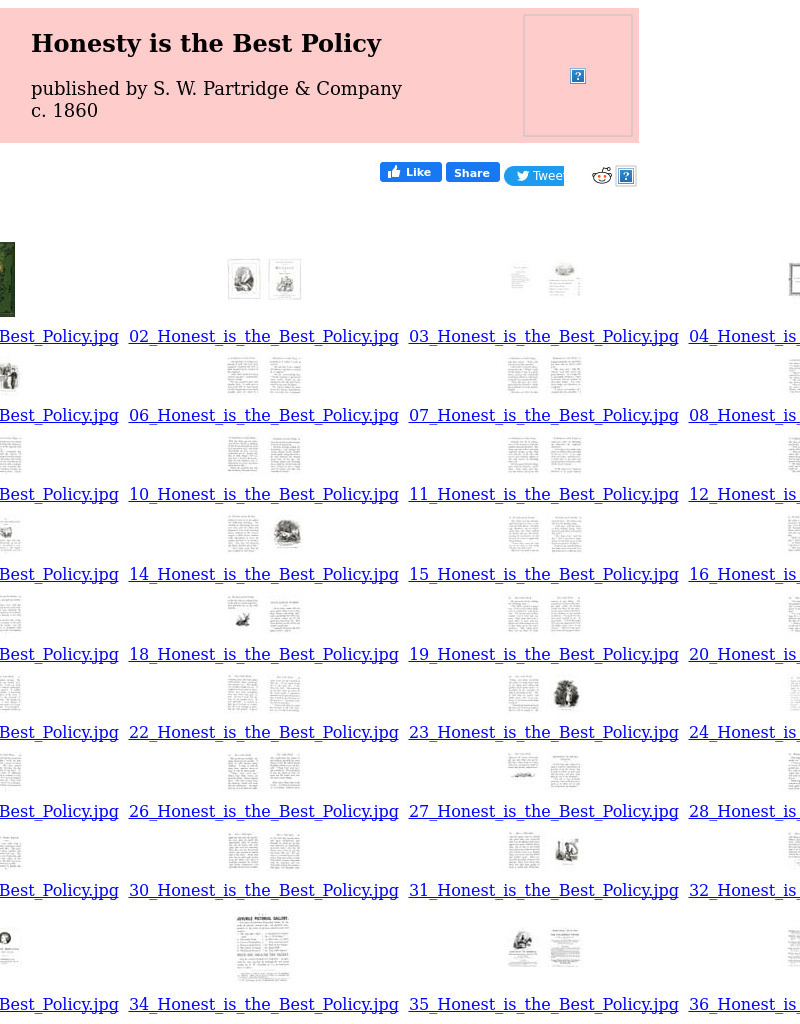Viewport: 800px width, 1024px height.
Task: Select the thumbnail for page 02
Action: [264, 279]
